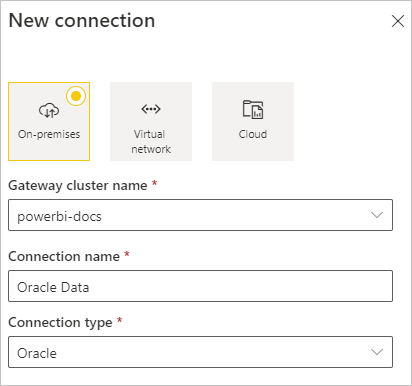The image size is (412, 386).
Task: Open the Gateway cluster name dropdown
Action: [x=200, y=215]
